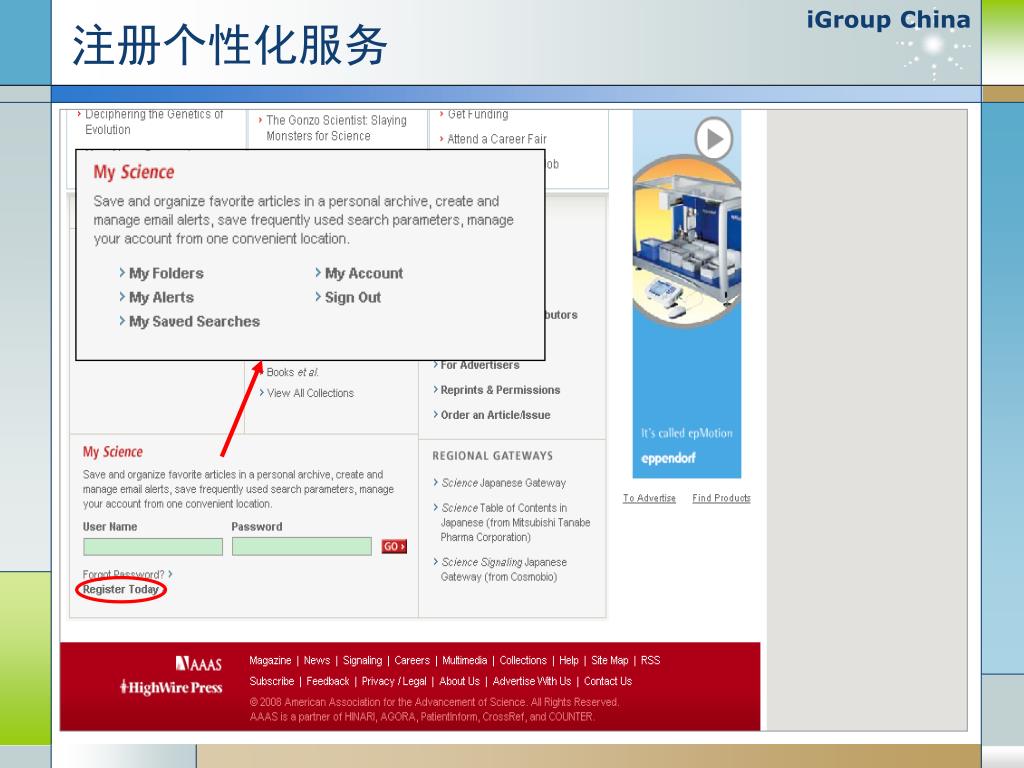The width and height of the screenshot is (1024, 768).
Task: Open Science Table of Contents in Japanese
Action: [515, 522]
